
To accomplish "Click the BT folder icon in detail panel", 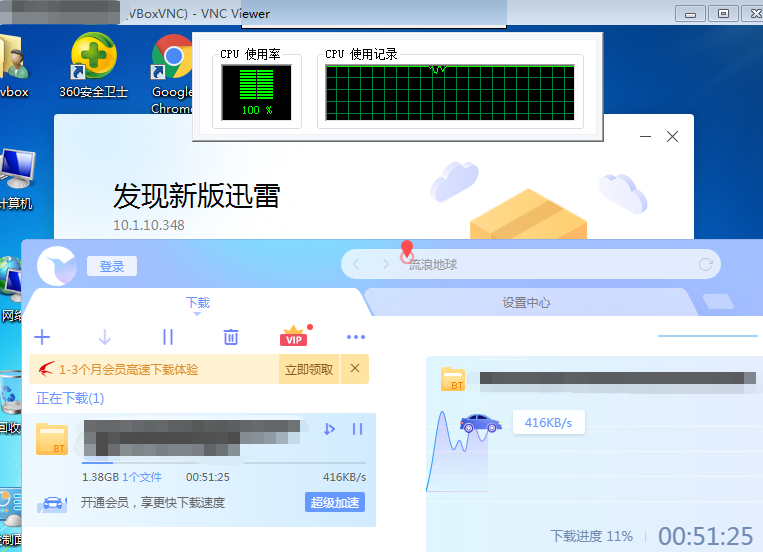I will pos(453,379).
